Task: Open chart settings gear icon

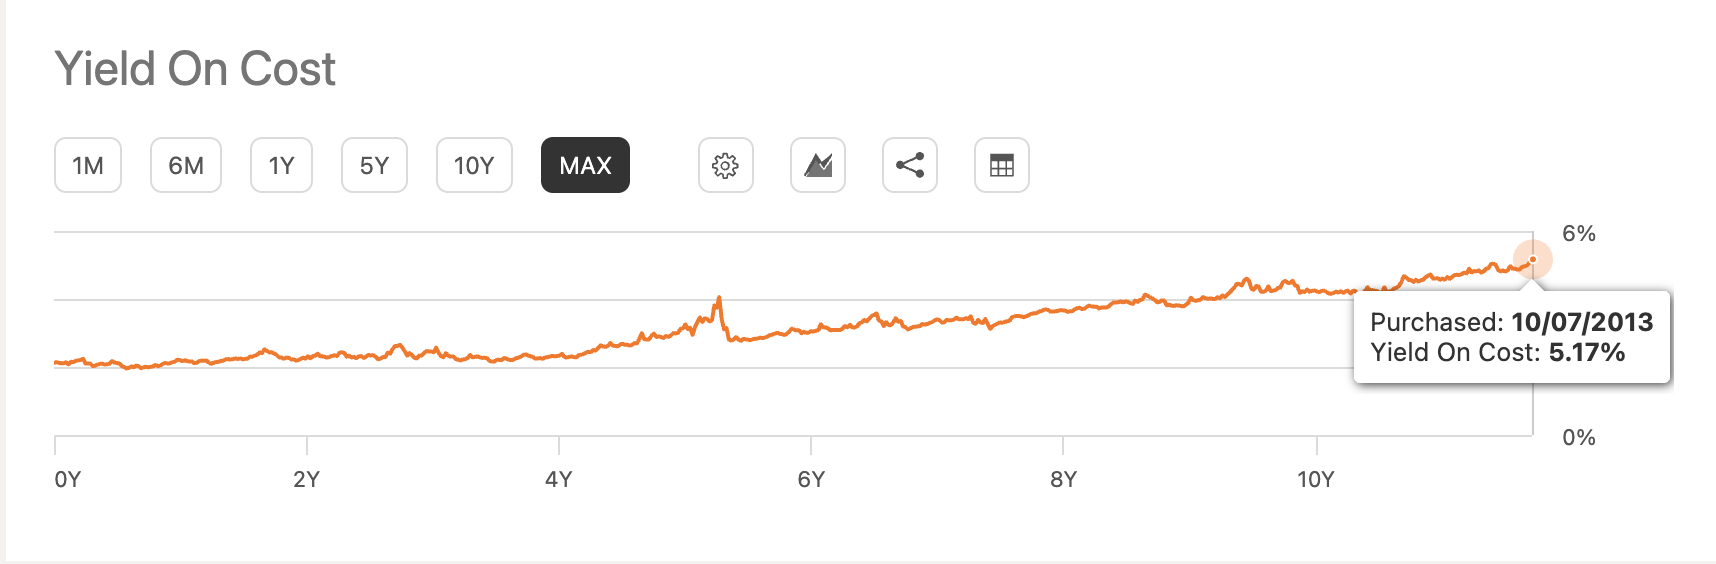Action: point(725,165)
